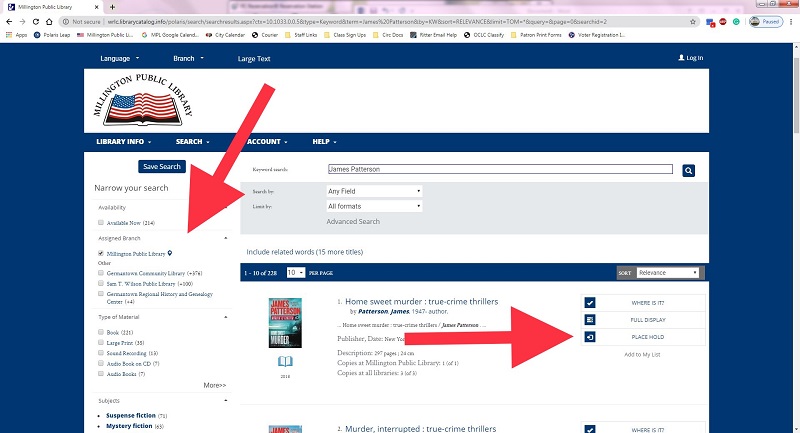Open the Sort Relevance dropdown

pos(666,272)
